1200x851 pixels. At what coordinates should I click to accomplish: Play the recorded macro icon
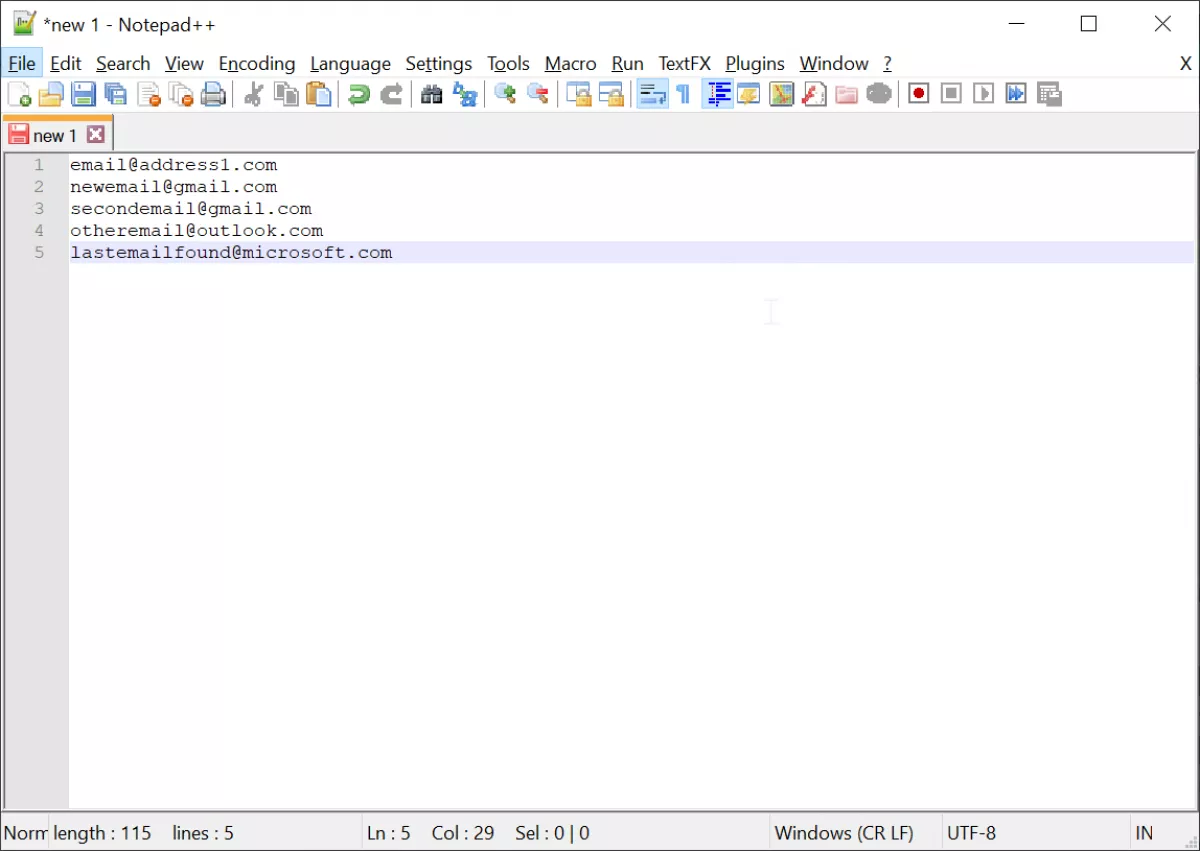983,93
